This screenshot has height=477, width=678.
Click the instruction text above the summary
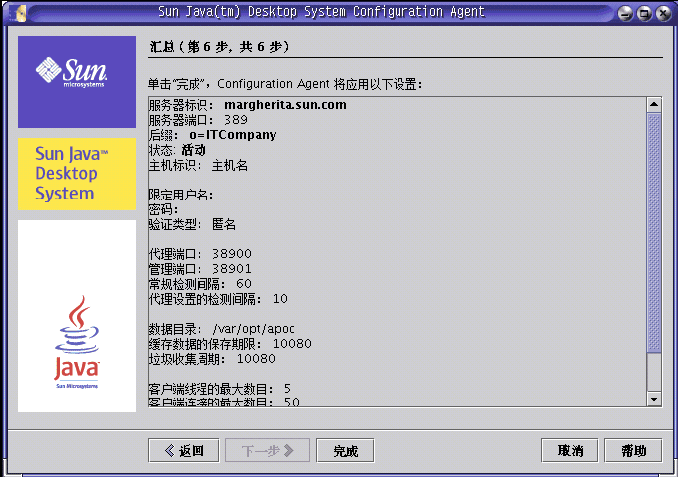tap(285, 83)
